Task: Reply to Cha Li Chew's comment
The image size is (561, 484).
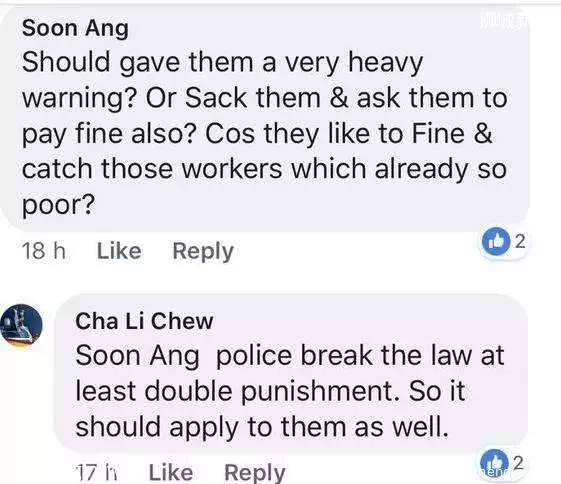Action: [x=255, y=473]
